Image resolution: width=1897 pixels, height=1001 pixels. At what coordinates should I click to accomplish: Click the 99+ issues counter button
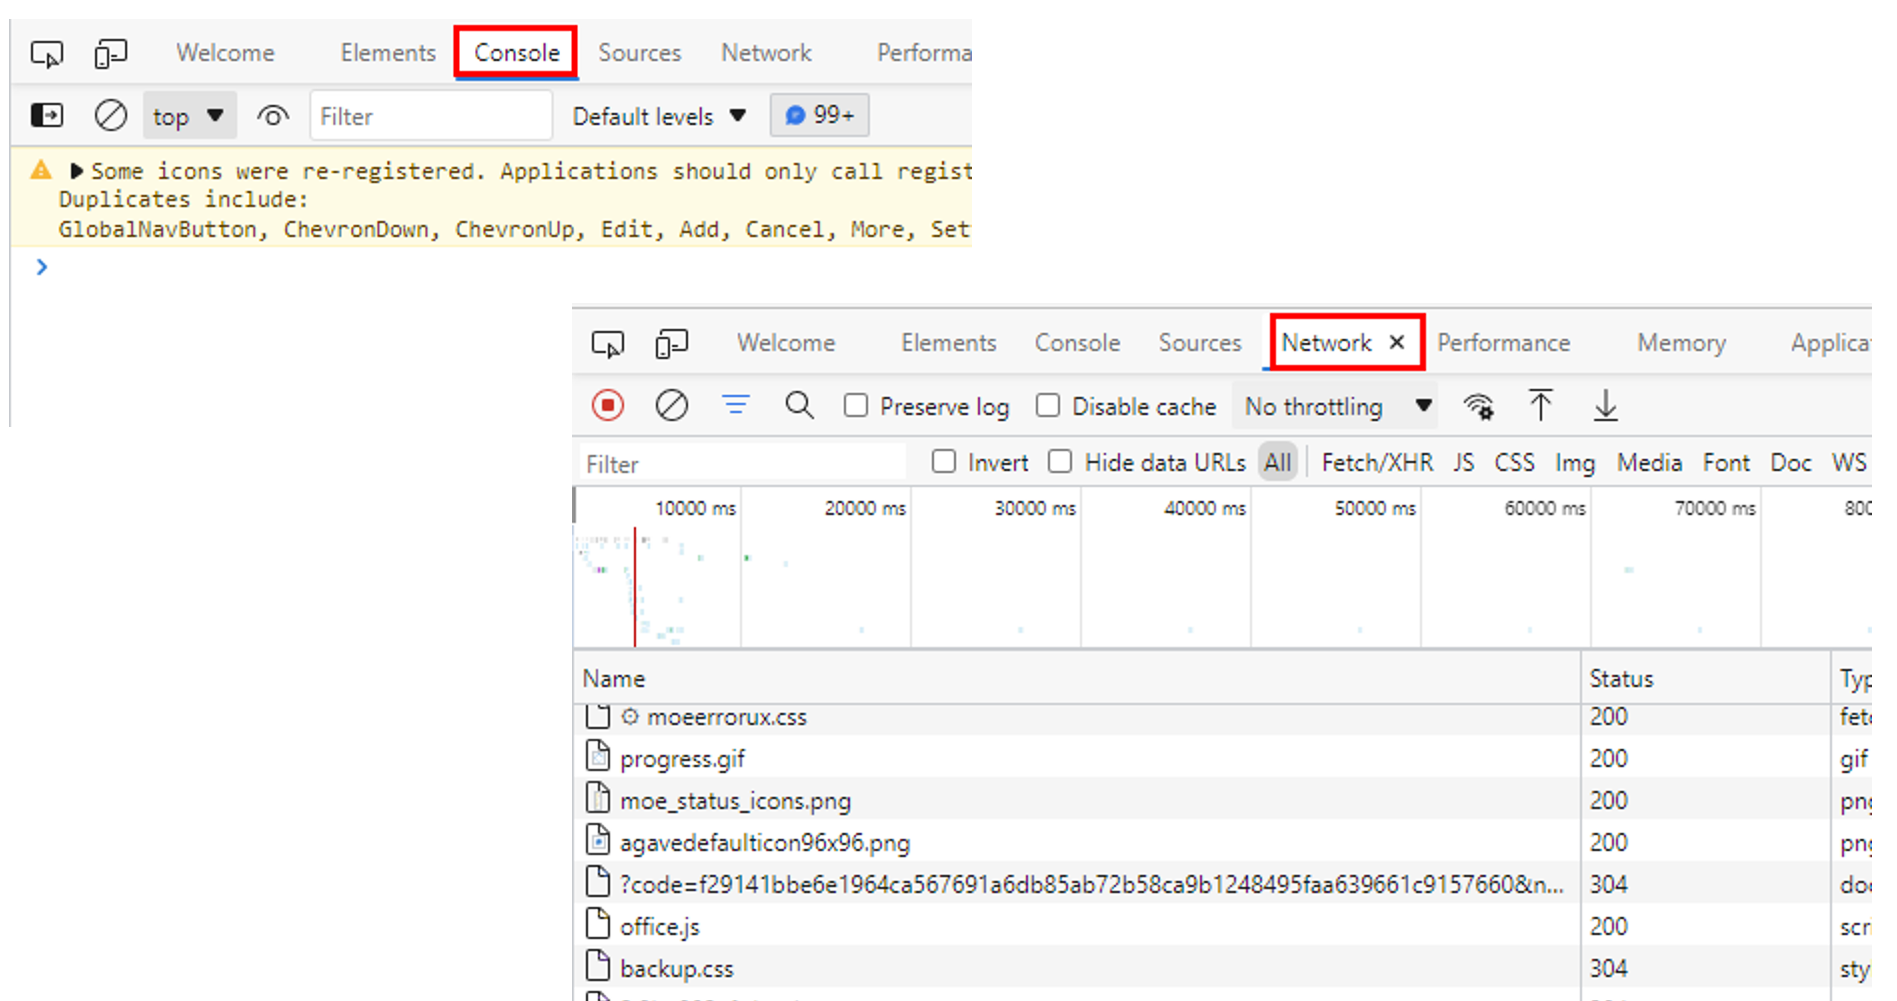point(819,116)
